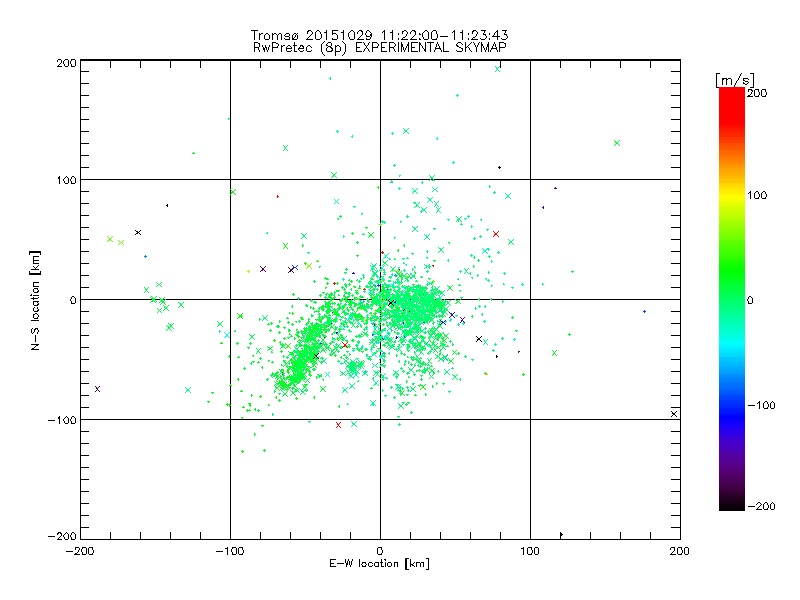Click the isolated green X marker in the upper-right quadrant

[617, 143]
